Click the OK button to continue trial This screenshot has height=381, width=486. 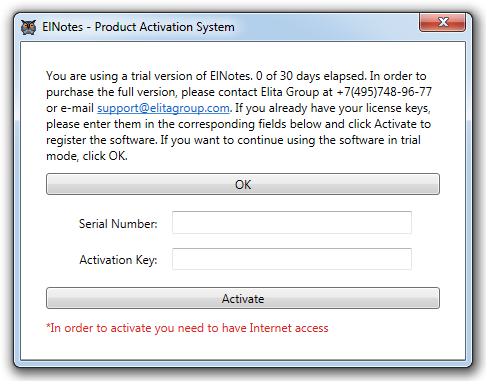pos(243,184)
